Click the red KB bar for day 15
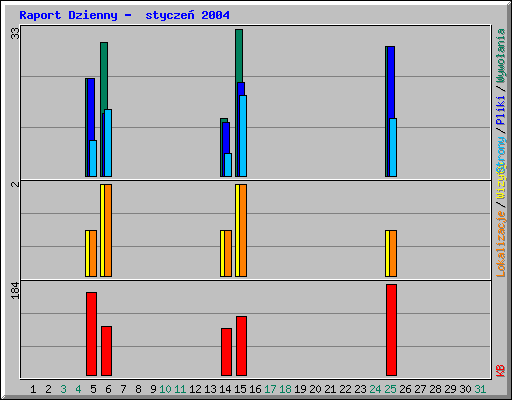The height and width of the screenshot is (400, 512). [241, 346]
